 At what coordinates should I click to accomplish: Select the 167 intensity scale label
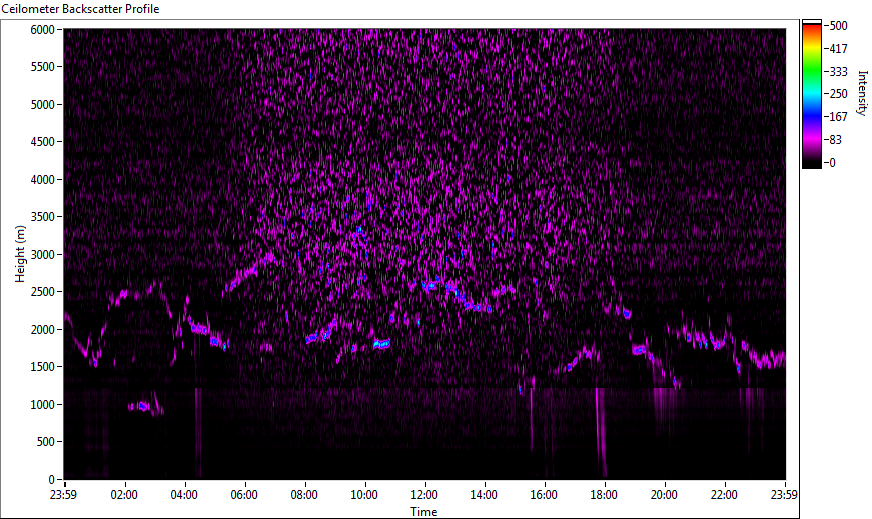click(838, 117)
